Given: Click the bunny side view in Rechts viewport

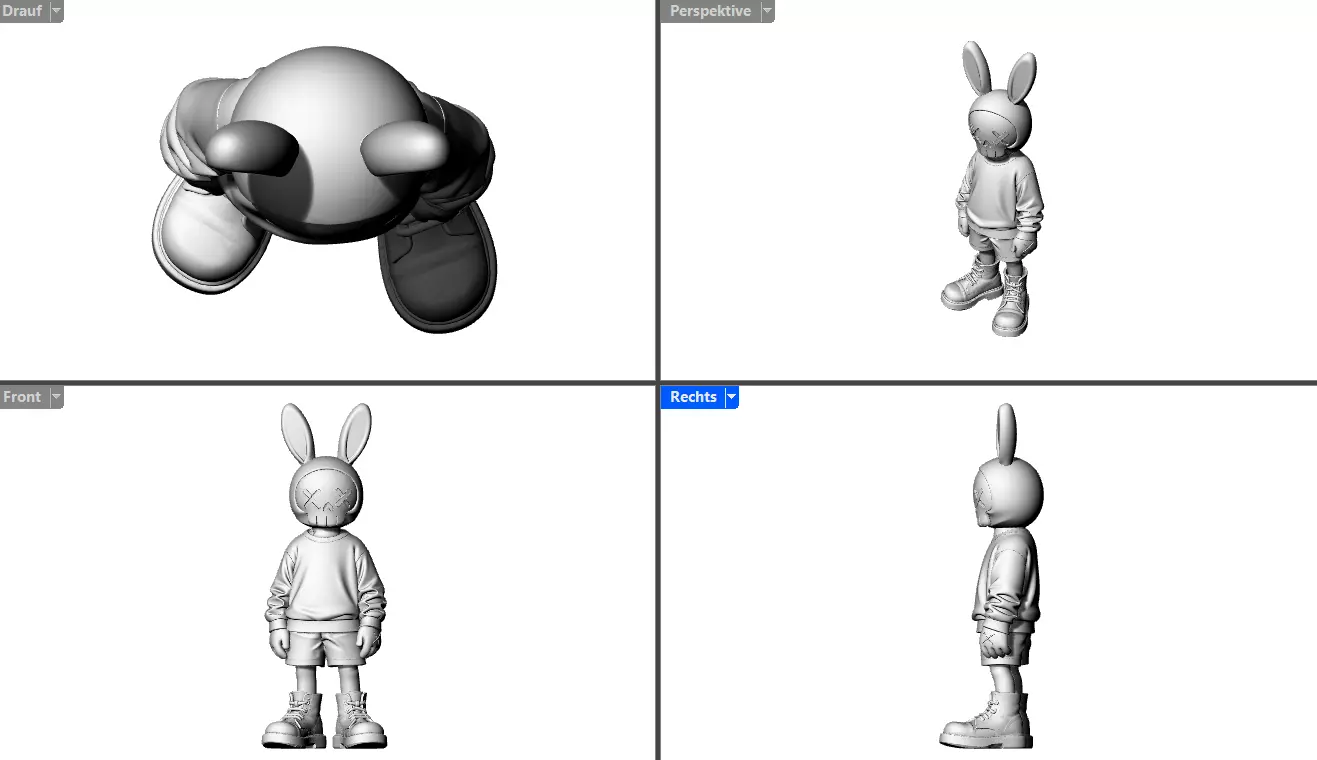Looking at the screenshot, I should 991,577.
